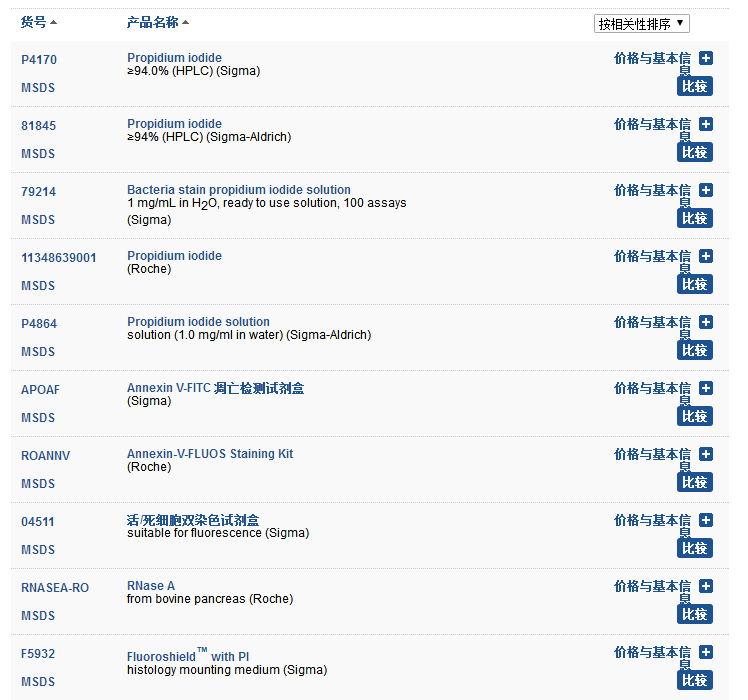The image size is (748, 700).
Task: Open MSDS for P4170
Action: 38,88
